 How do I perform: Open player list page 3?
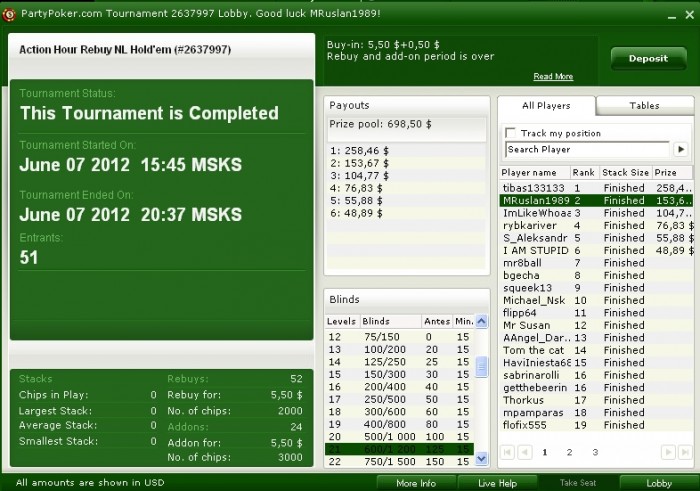pyautogui.click(x=595, y=452)
